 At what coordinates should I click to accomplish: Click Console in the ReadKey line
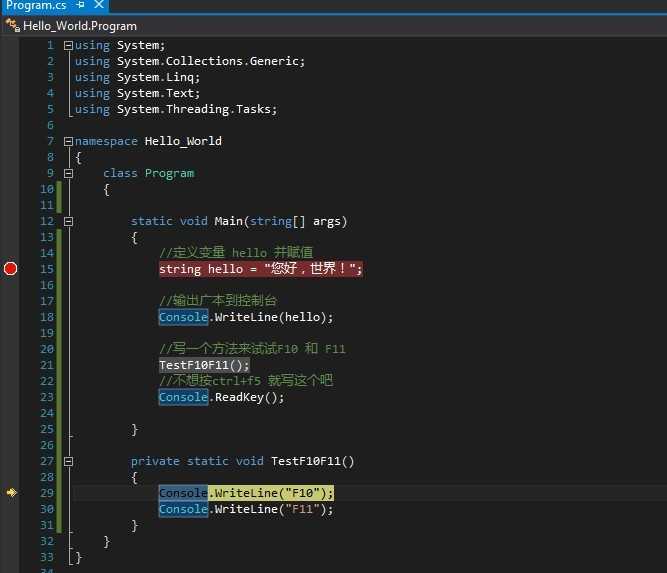tap(183, 397)
